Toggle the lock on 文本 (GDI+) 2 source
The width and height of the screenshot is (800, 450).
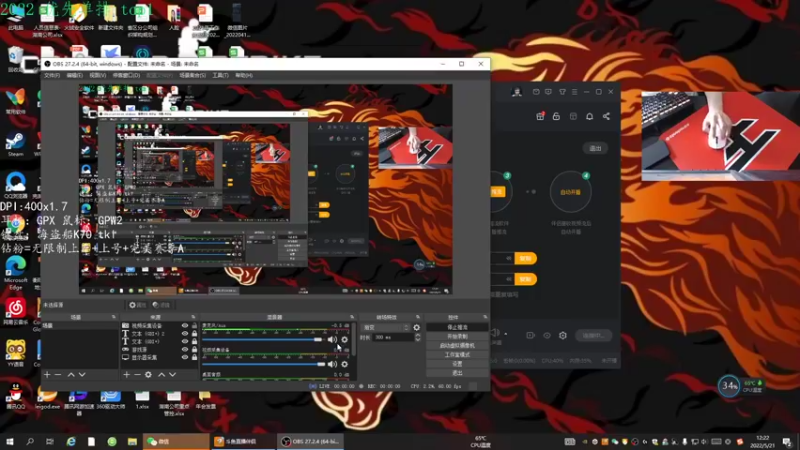[x=194, y=334]
